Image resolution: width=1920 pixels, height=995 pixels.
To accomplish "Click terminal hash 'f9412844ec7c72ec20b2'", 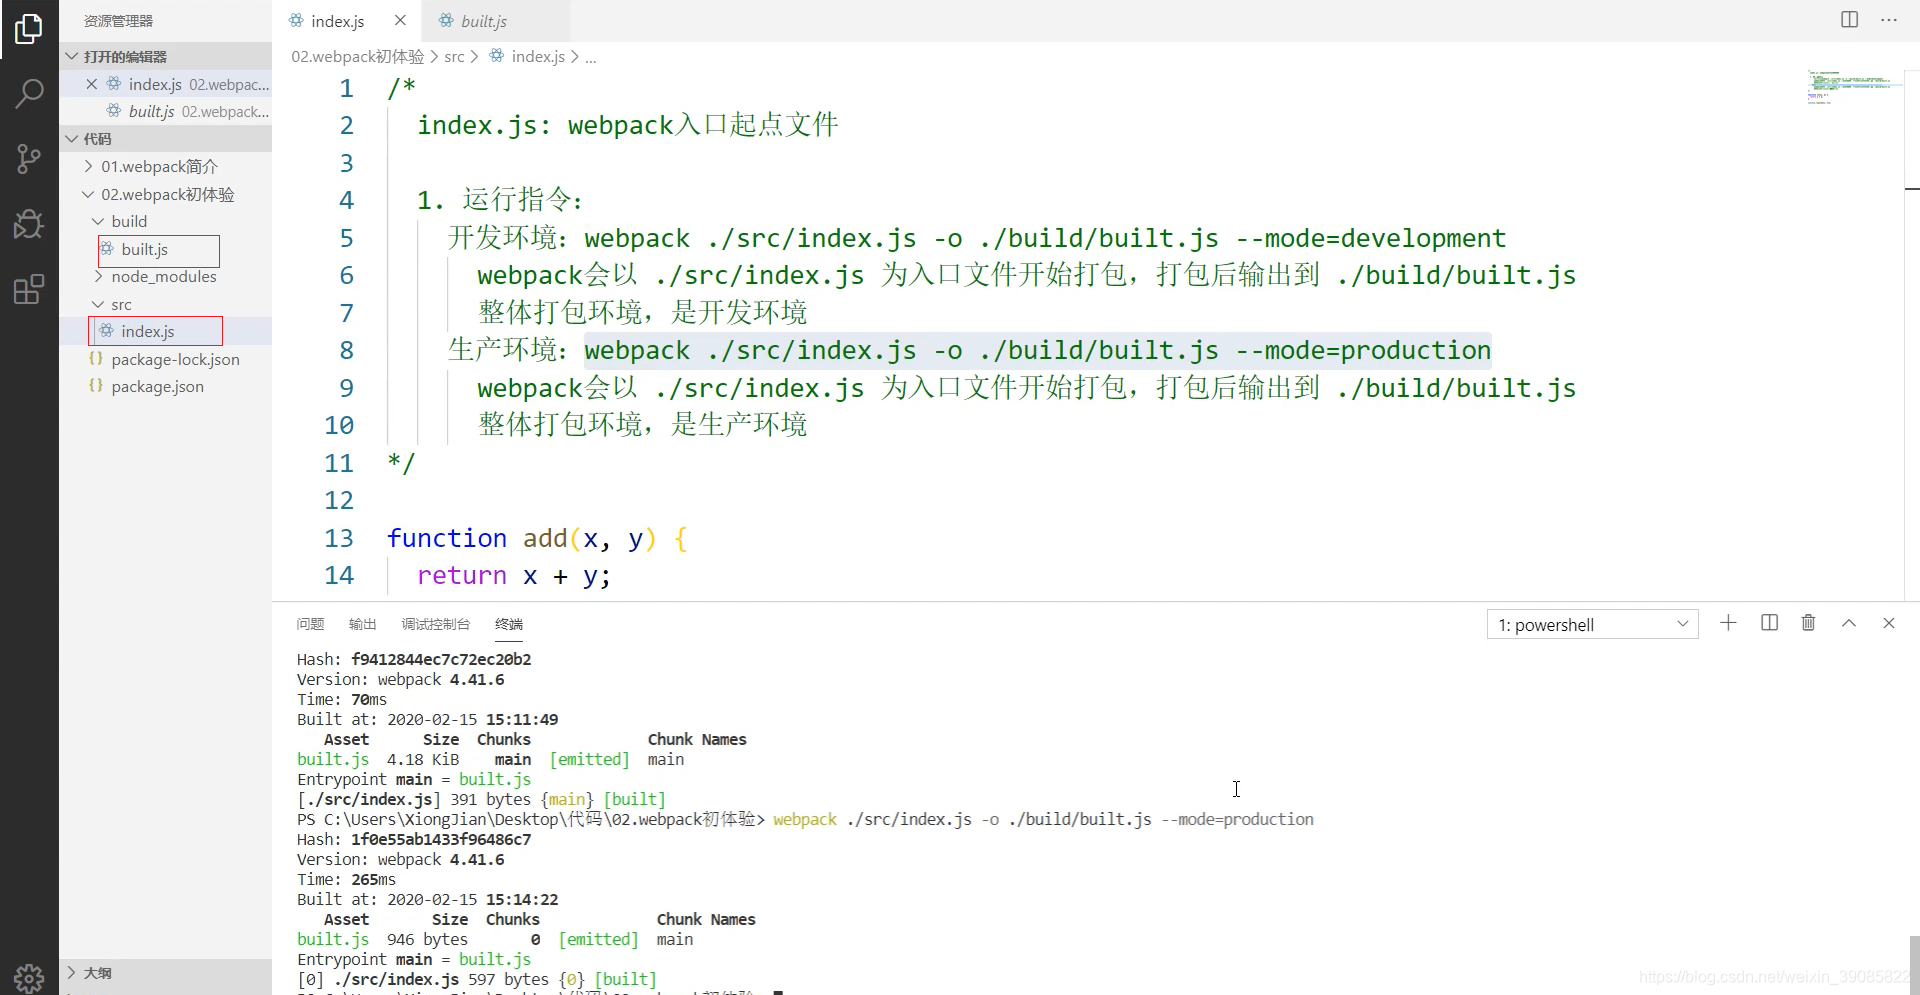I will pos(441,659).
